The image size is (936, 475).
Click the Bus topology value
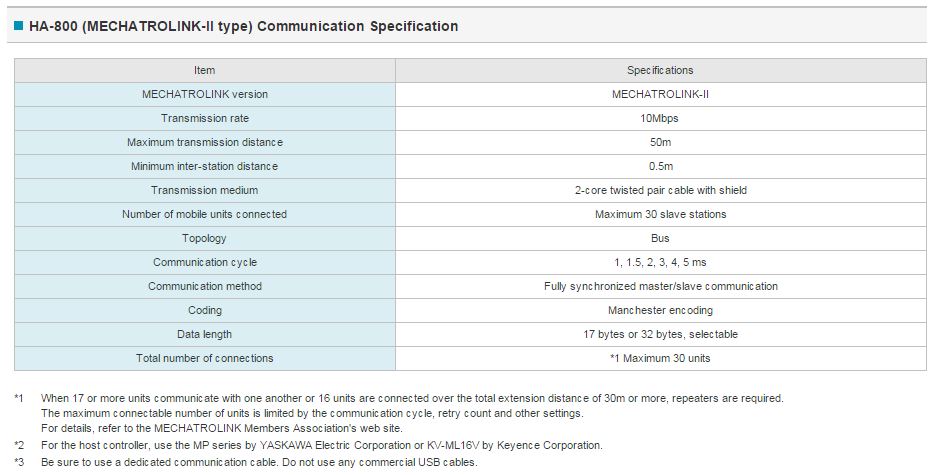pyautogui.click(x=660, y=238)
